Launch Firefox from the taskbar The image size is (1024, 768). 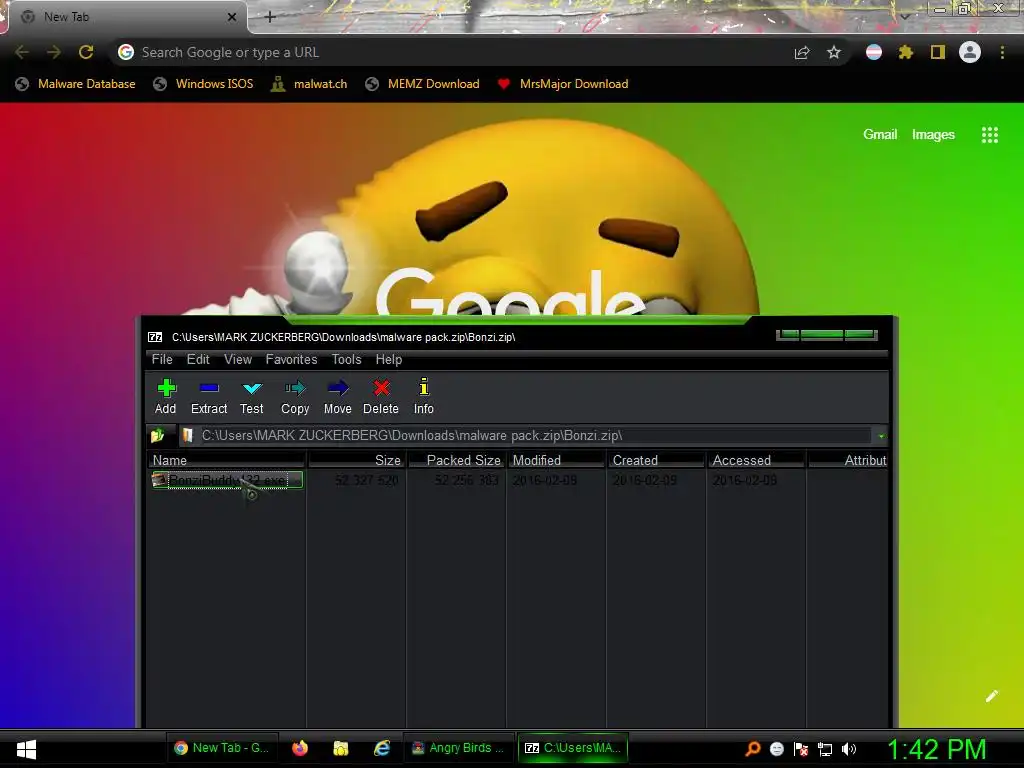pyautogui.click(x=300, y=748)
